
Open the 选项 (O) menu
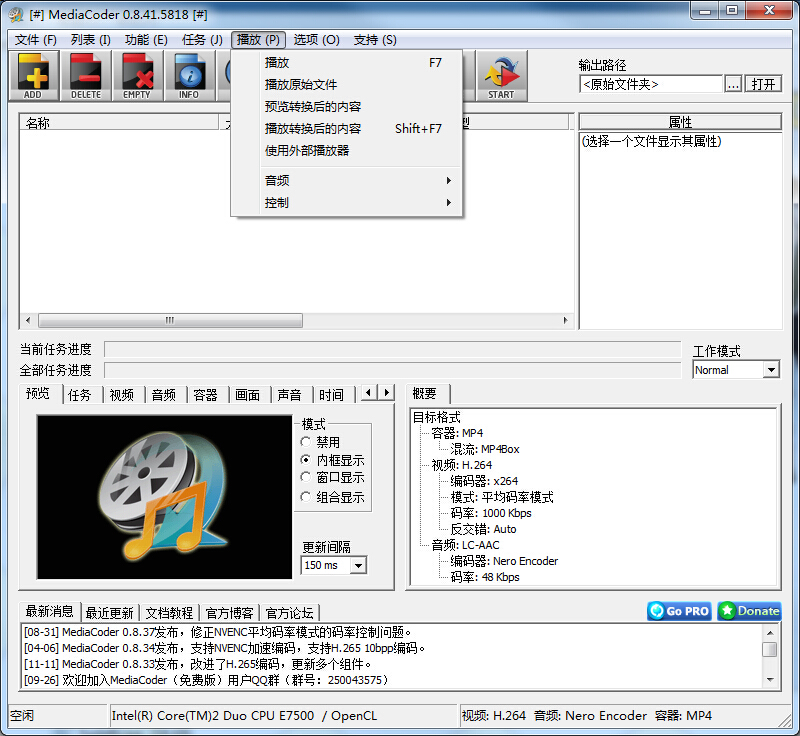(x=316, y=40)
